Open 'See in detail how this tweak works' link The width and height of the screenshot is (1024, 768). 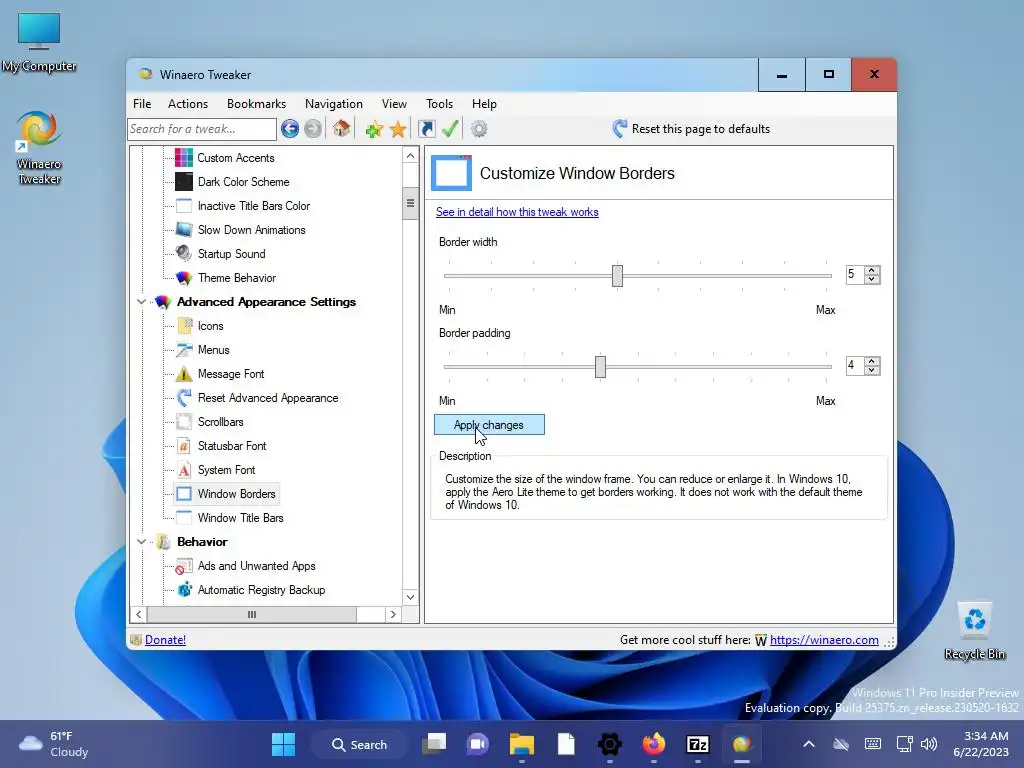[517, 212]
